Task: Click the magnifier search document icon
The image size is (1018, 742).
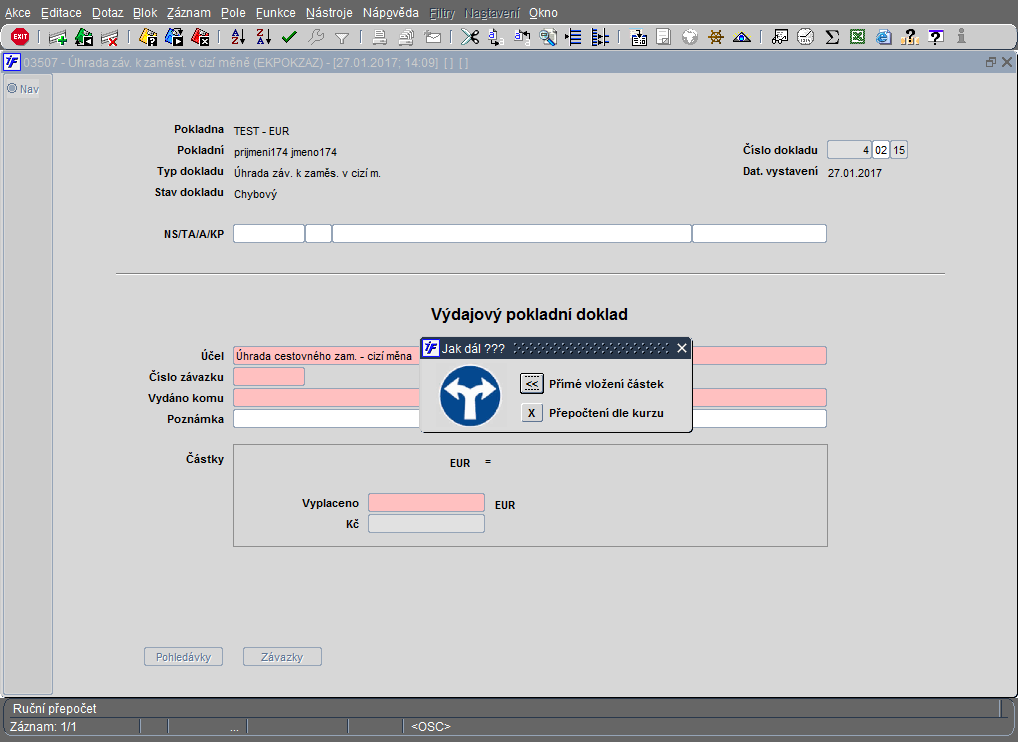Action: (x=548, y=38)
